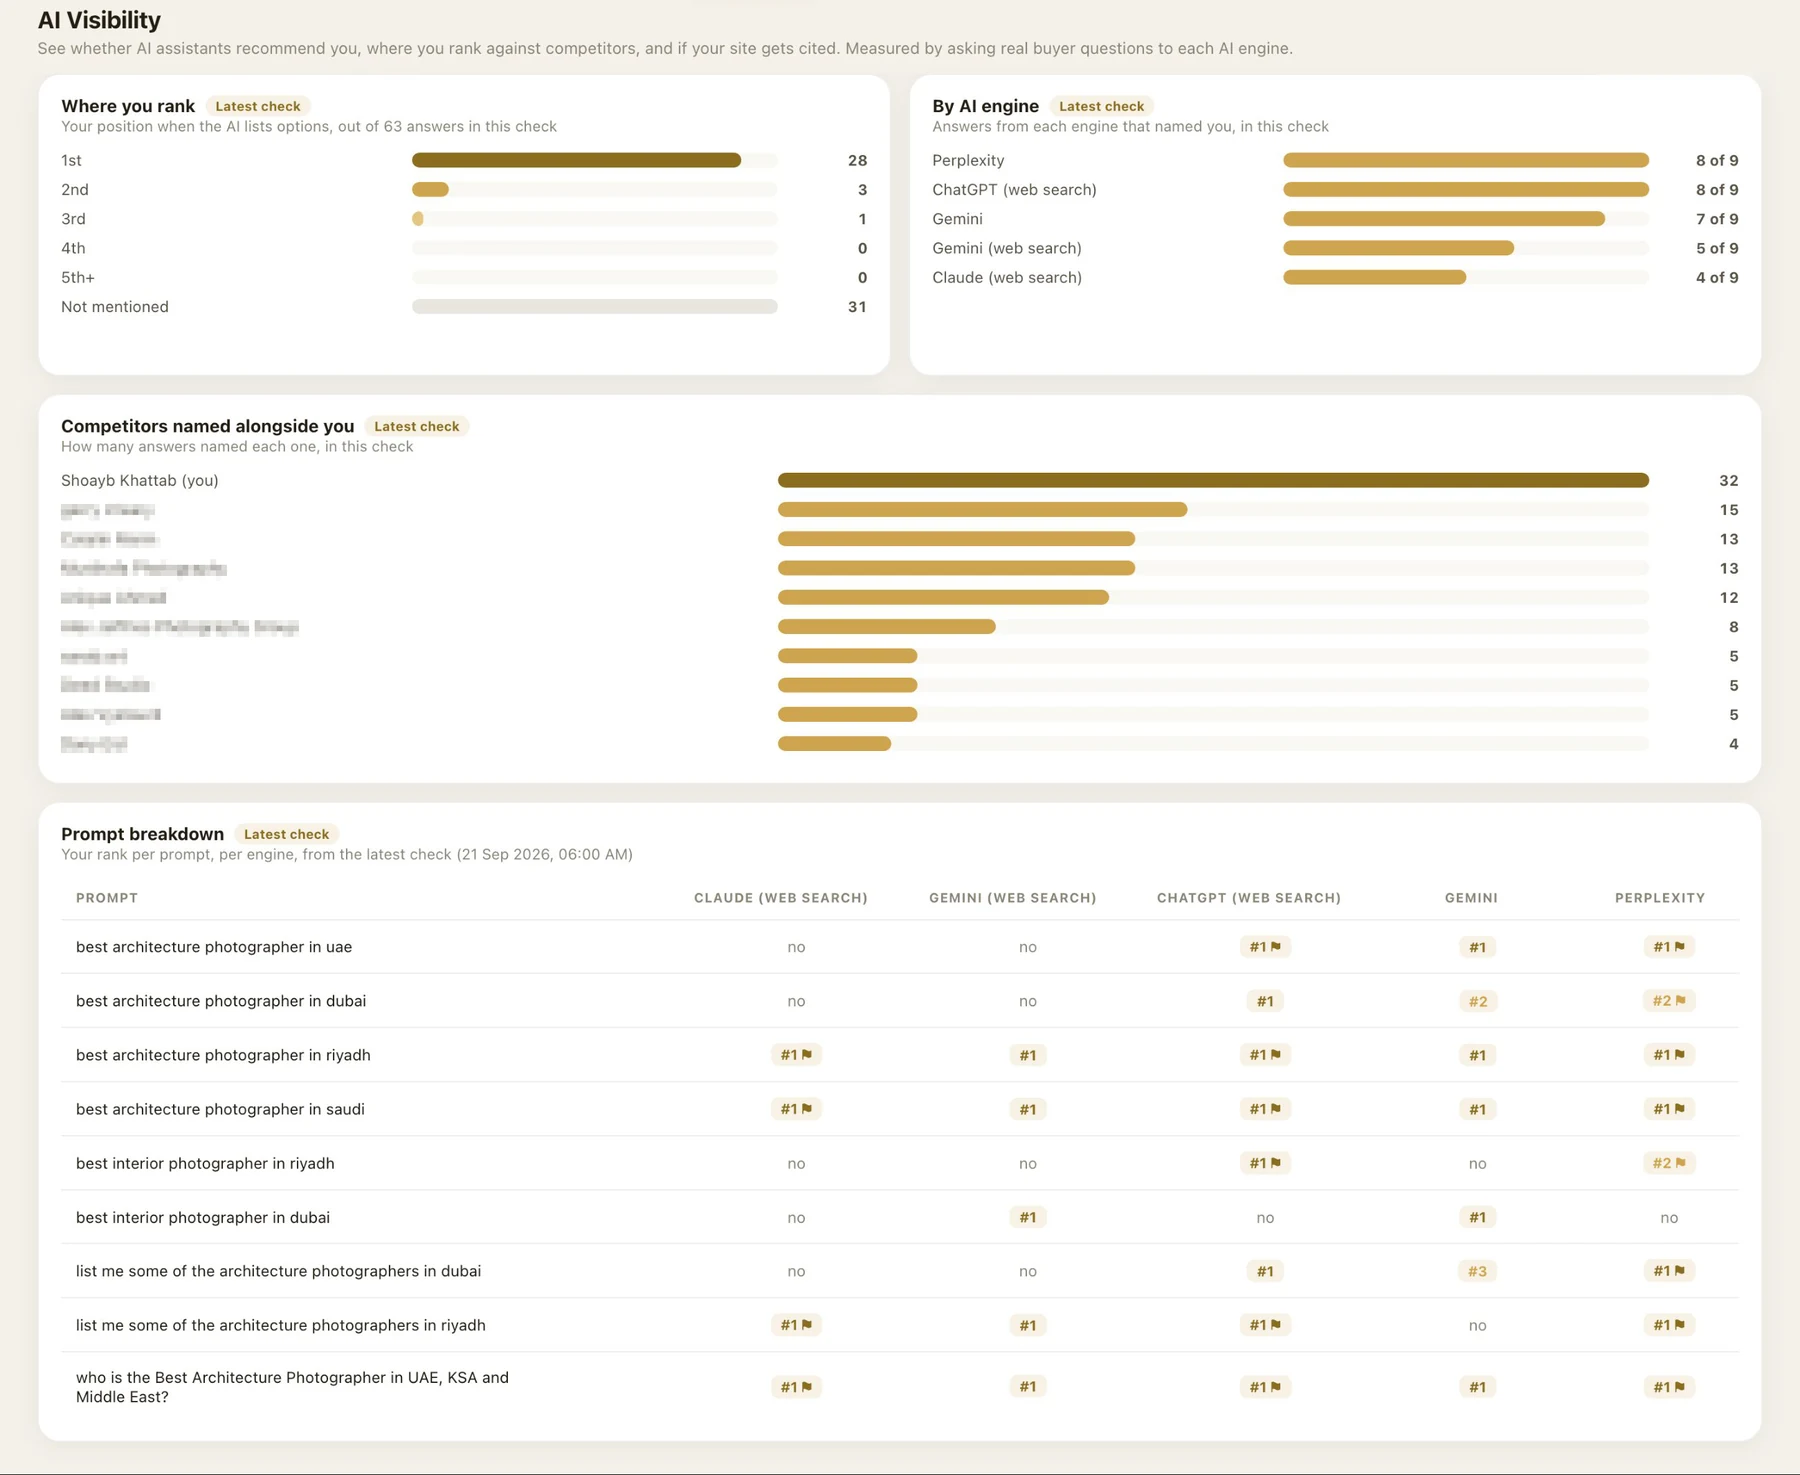Click prompt 'best interior photographer in riyadh'

[x=205, y=1163]
